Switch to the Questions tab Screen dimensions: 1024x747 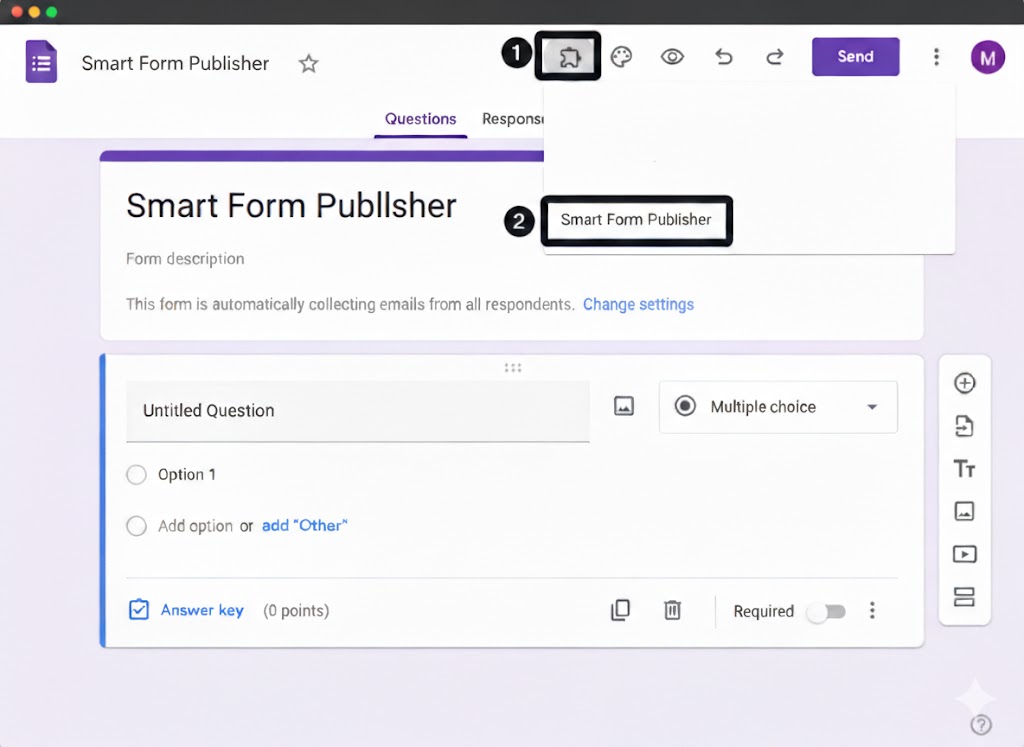click(x=420, y=118)
